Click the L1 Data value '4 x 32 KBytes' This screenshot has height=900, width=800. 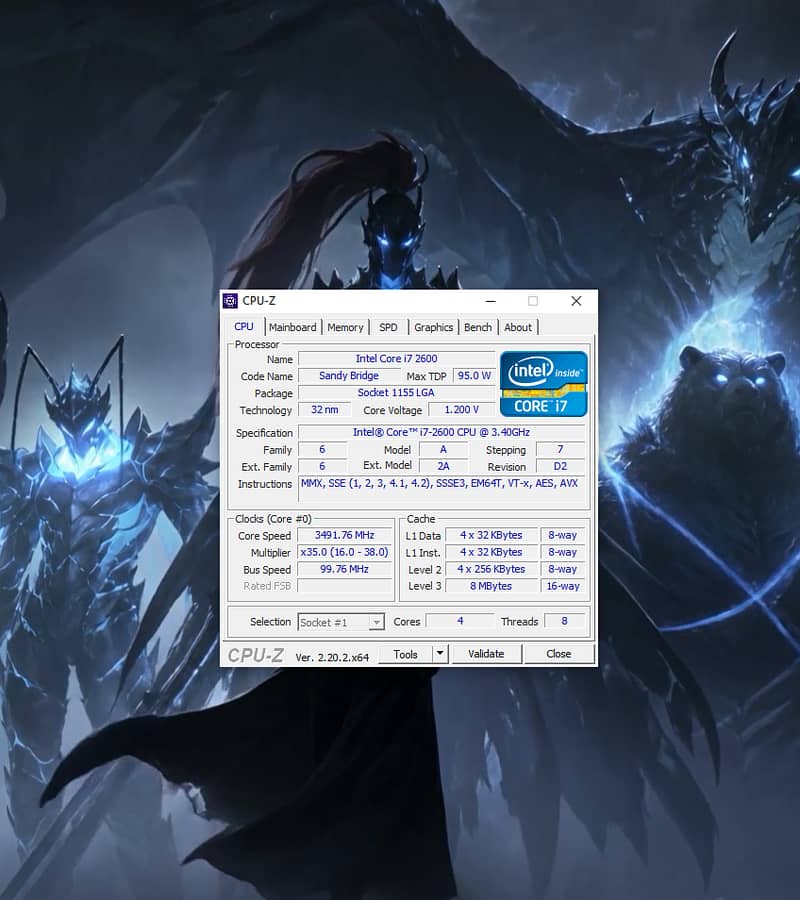[x=491, y=536]
